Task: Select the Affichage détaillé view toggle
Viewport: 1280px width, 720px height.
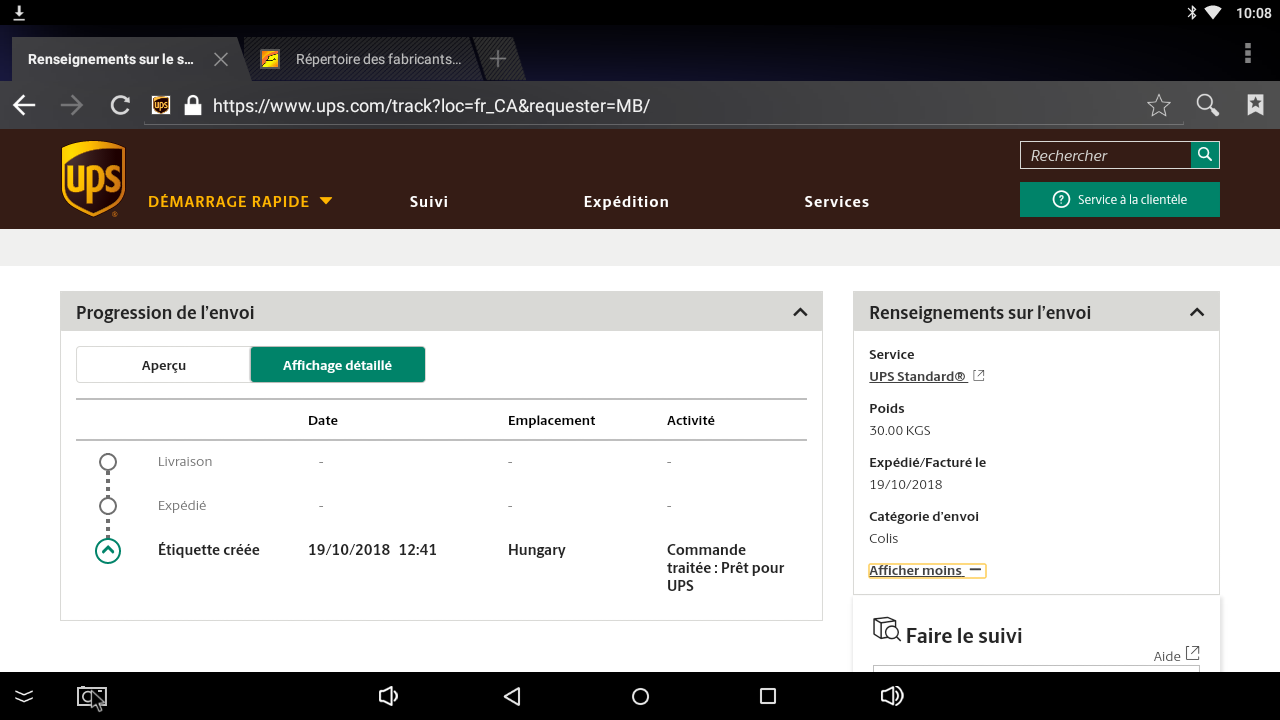Action: [337, 365]
